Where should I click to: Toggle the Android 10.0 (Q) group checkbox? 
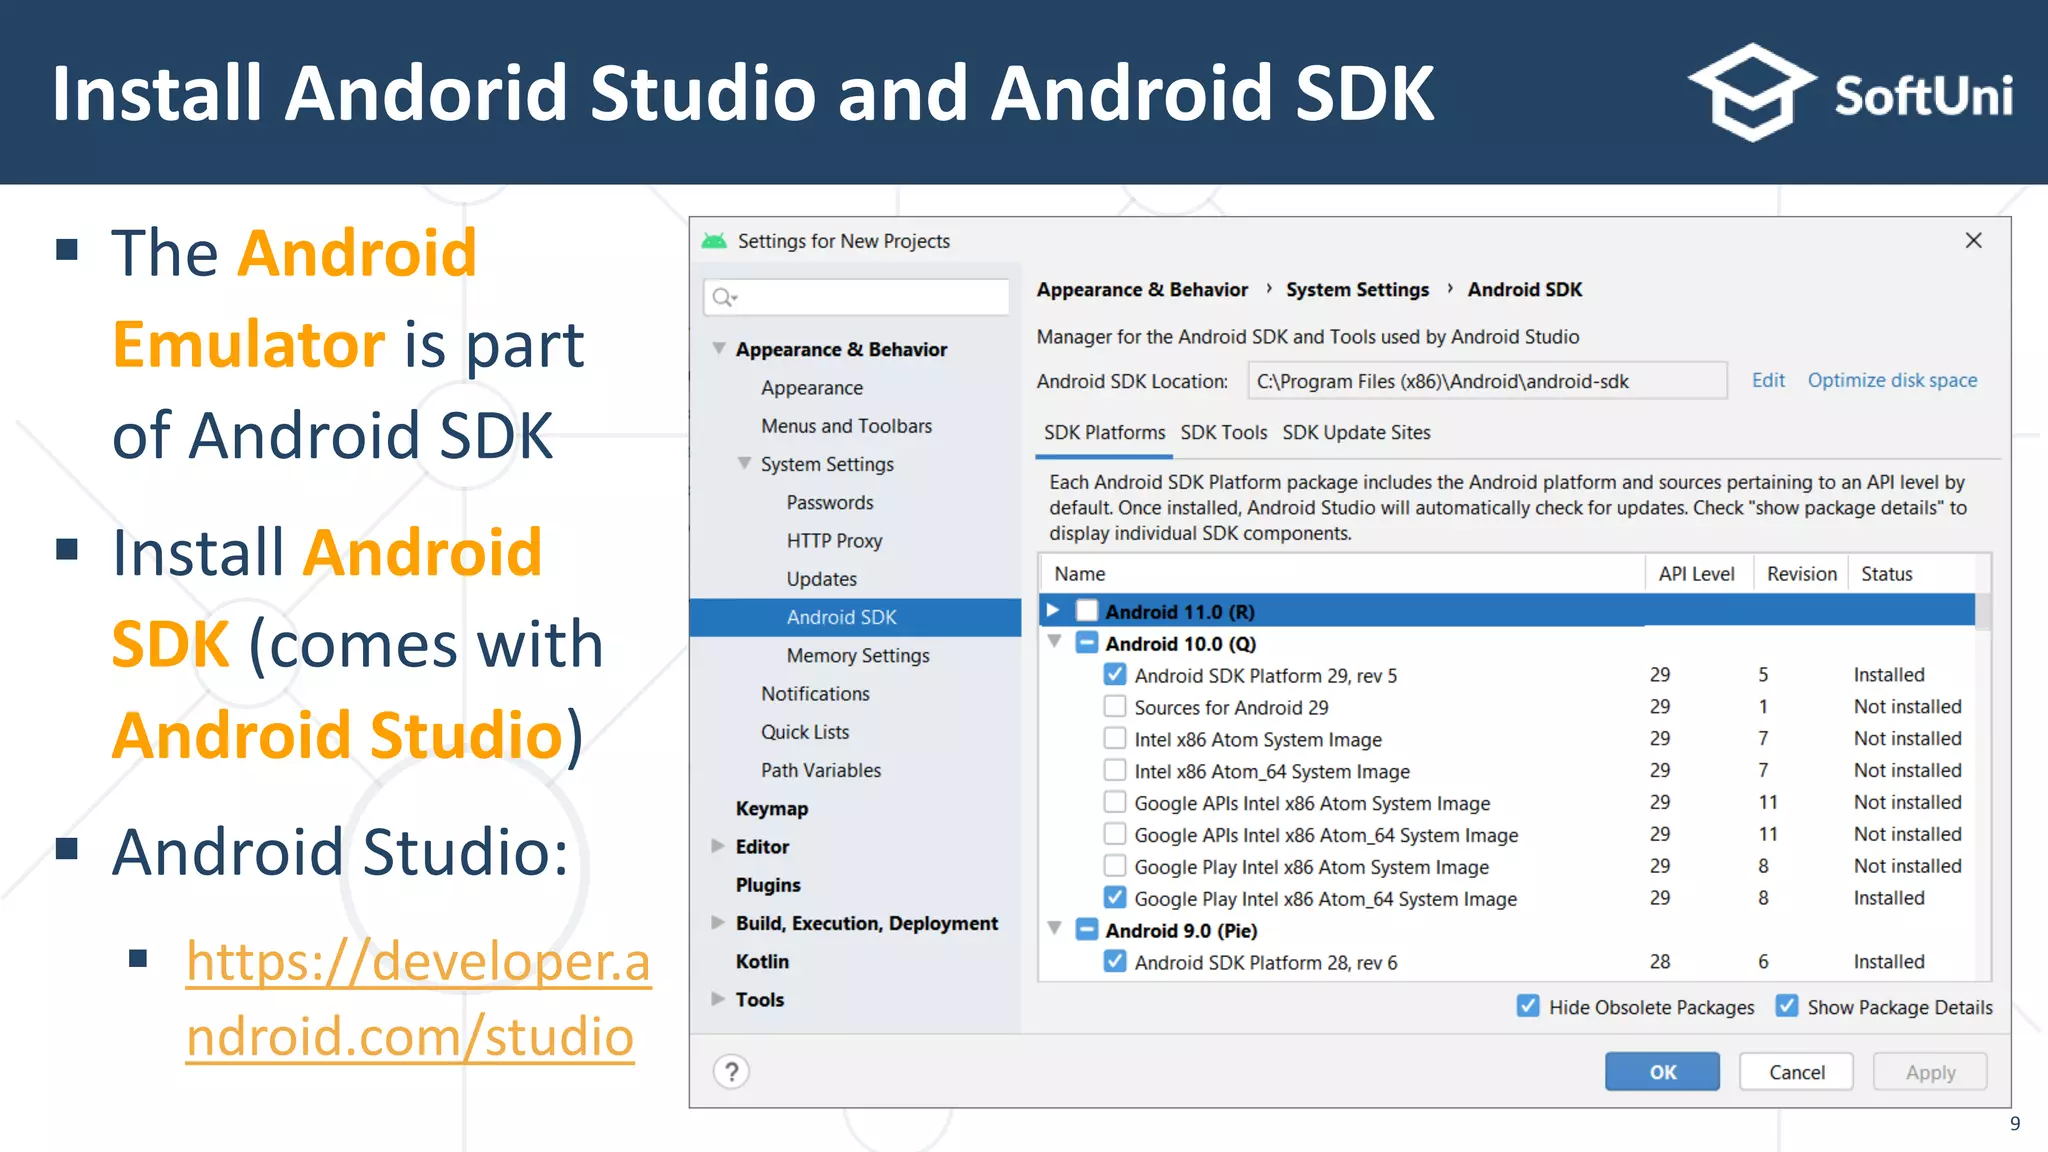[1087, 643]
